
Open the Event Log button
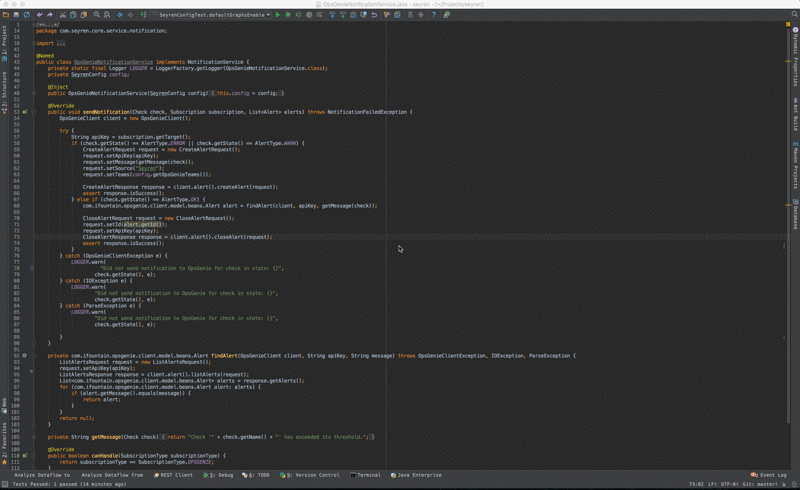pos(770,475)
